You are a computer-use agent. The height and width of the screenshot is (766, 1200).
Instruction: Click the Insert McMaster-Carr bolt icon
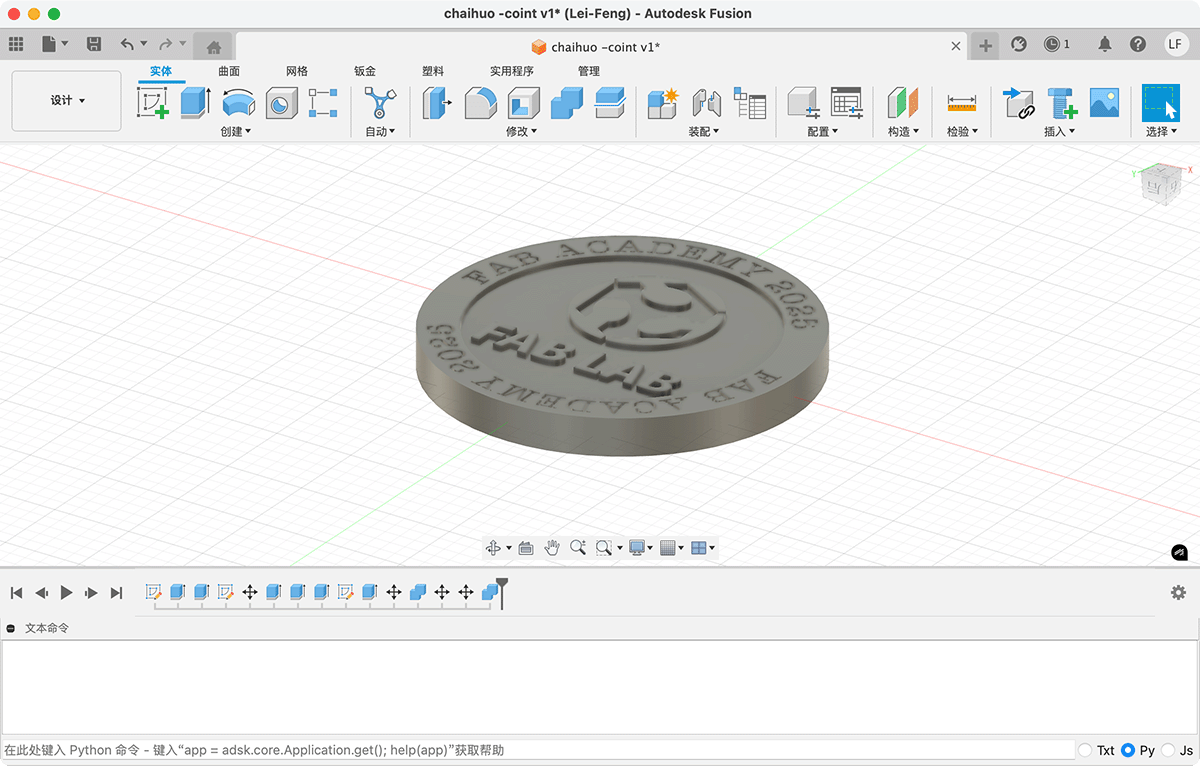1061,103
